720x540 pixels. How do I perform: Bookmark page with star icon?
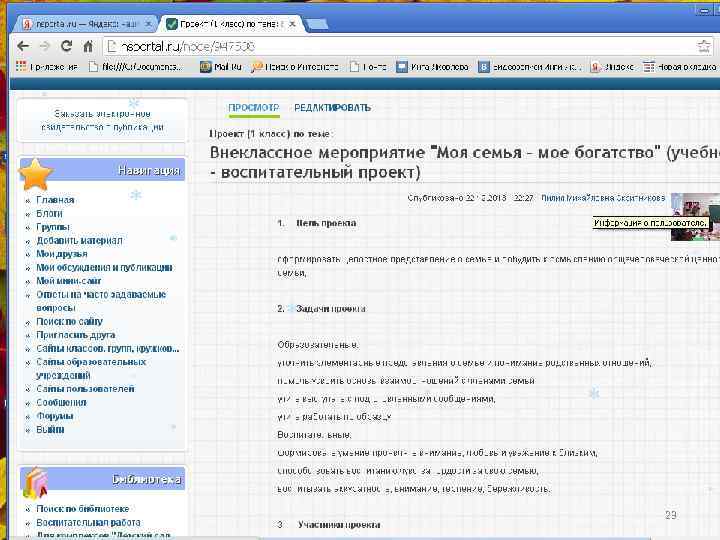pos(704,46)
